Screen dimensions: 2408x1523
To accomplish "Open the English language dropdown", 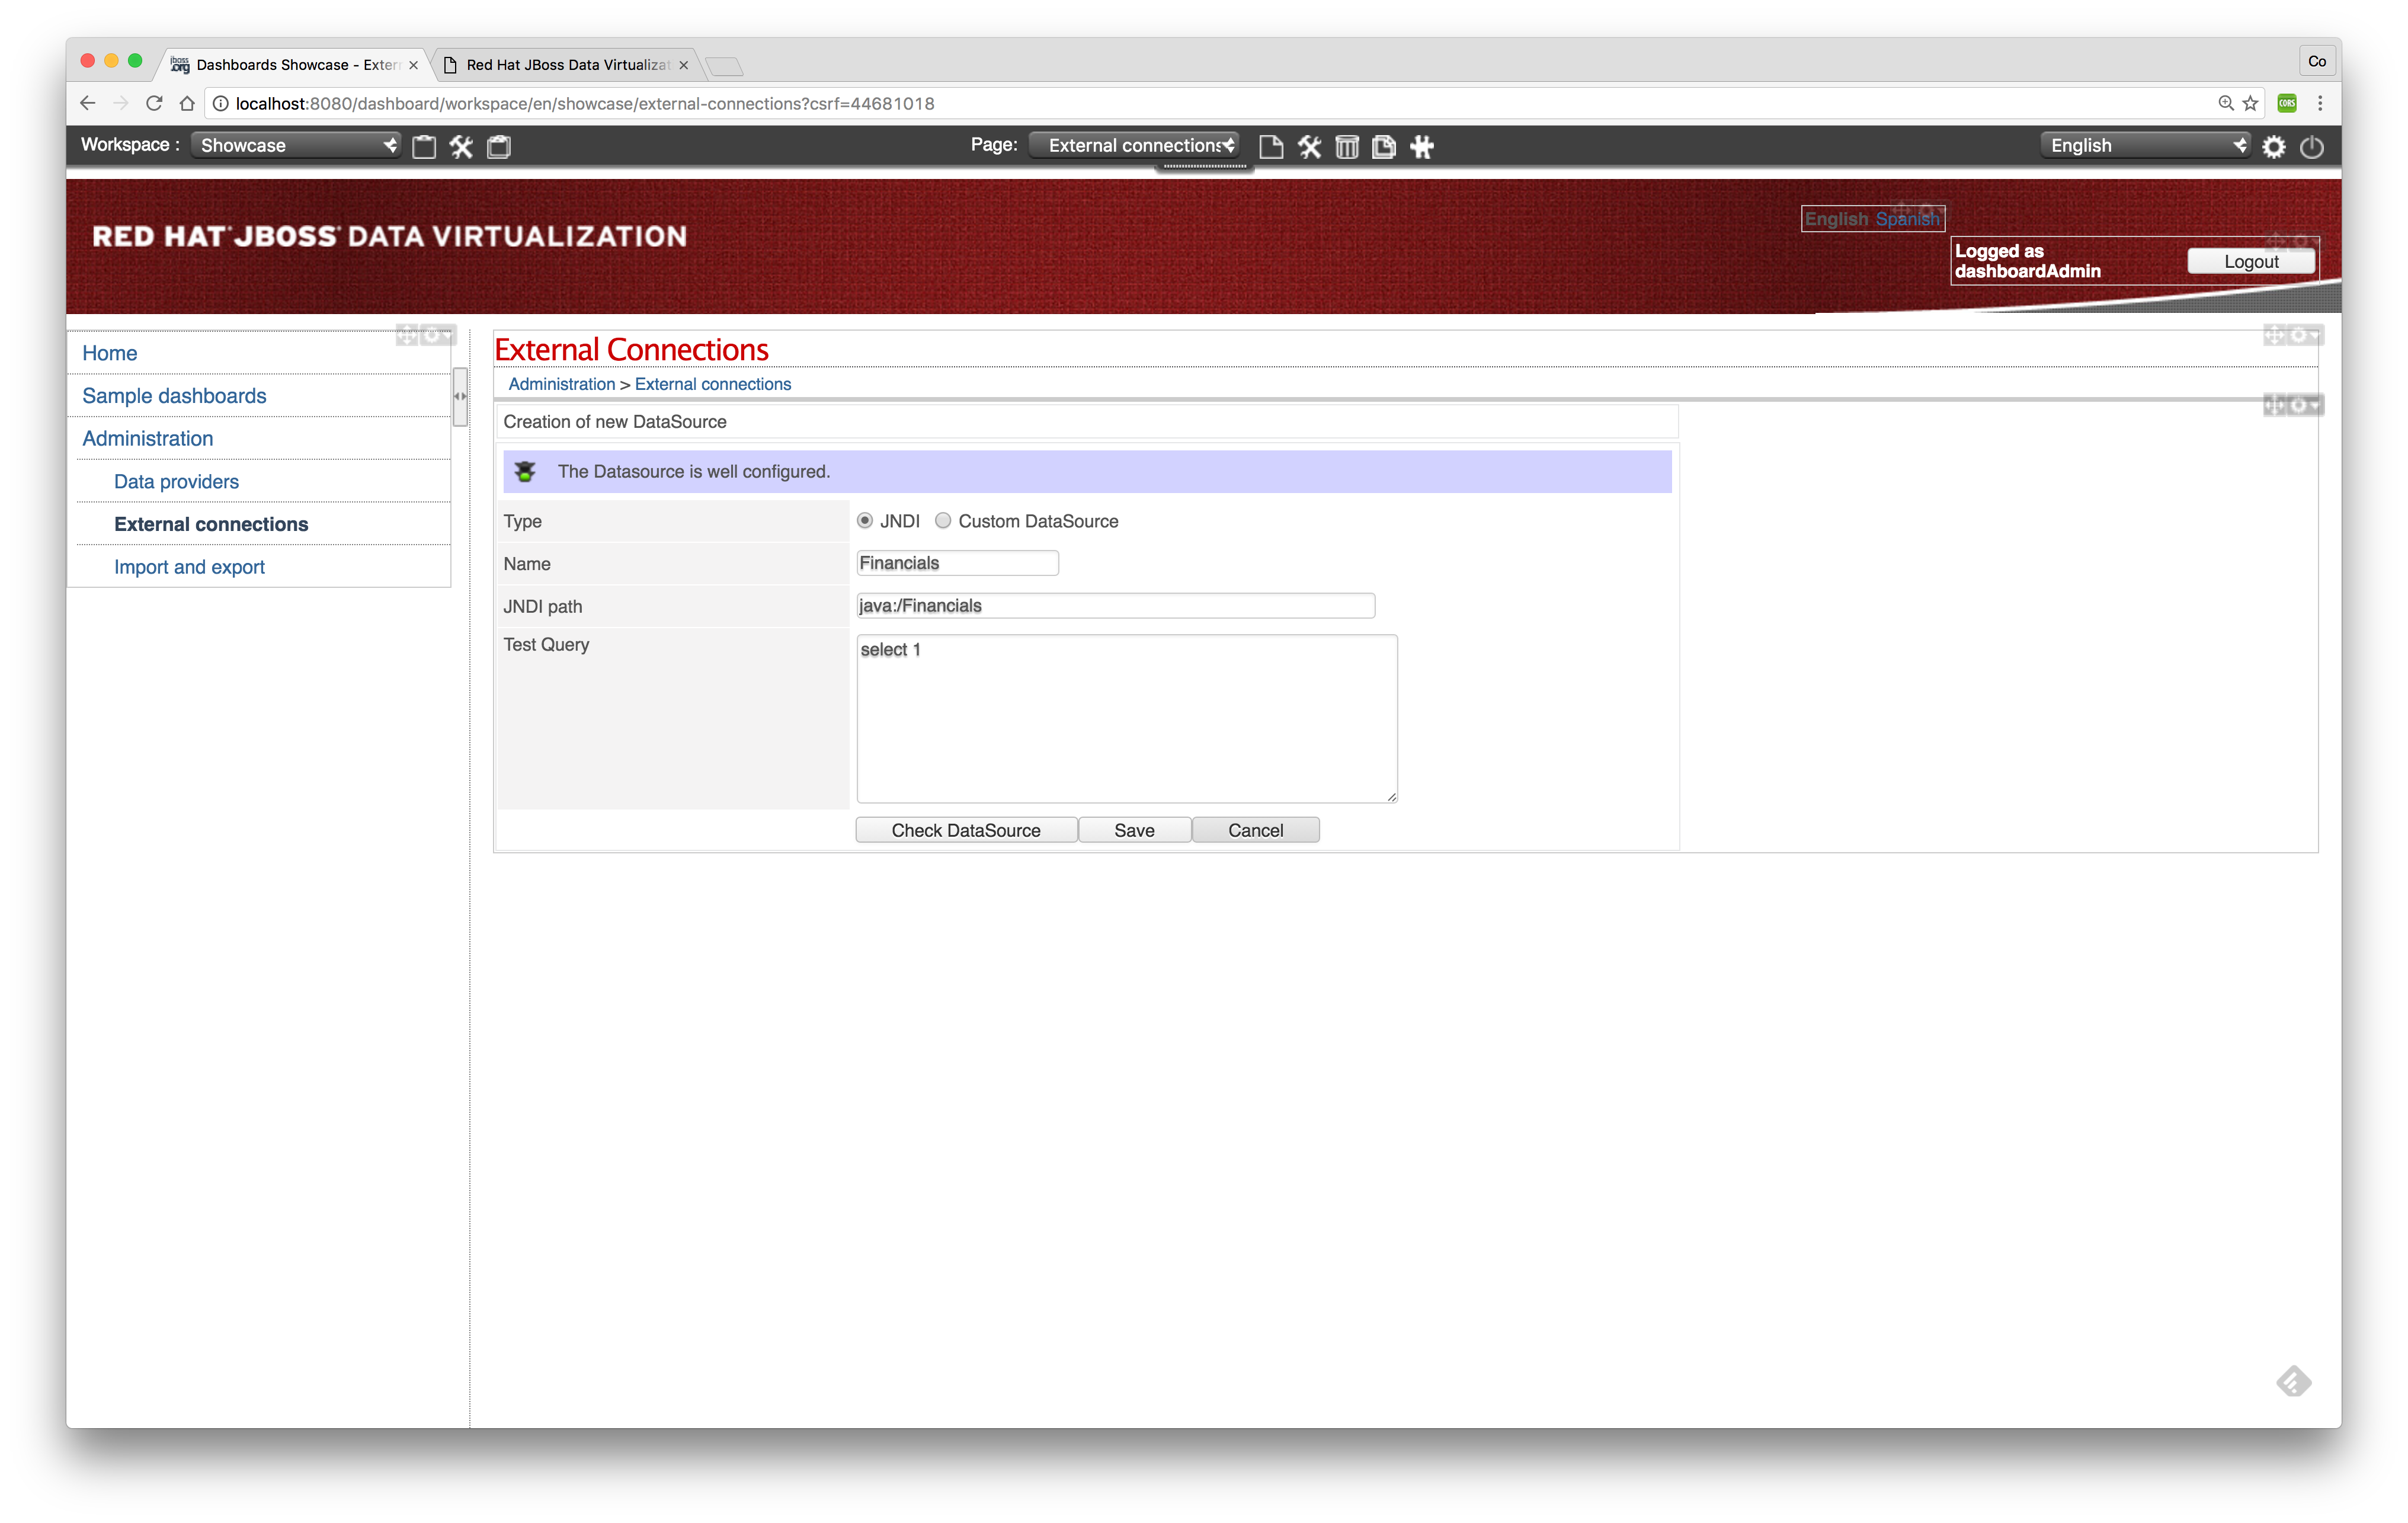I will point(2142,145).
